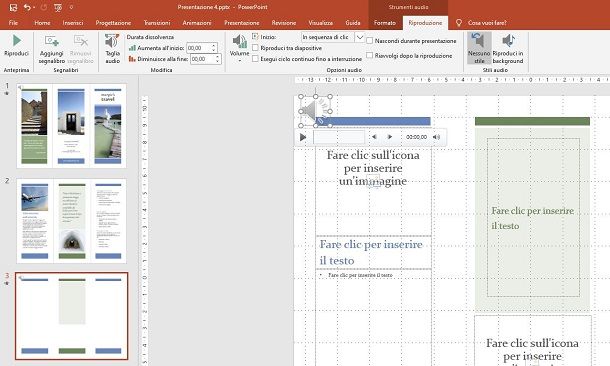Click Aggiungi segnalibro icon
The image size is (610, 366).
click(x=51, y=40)
